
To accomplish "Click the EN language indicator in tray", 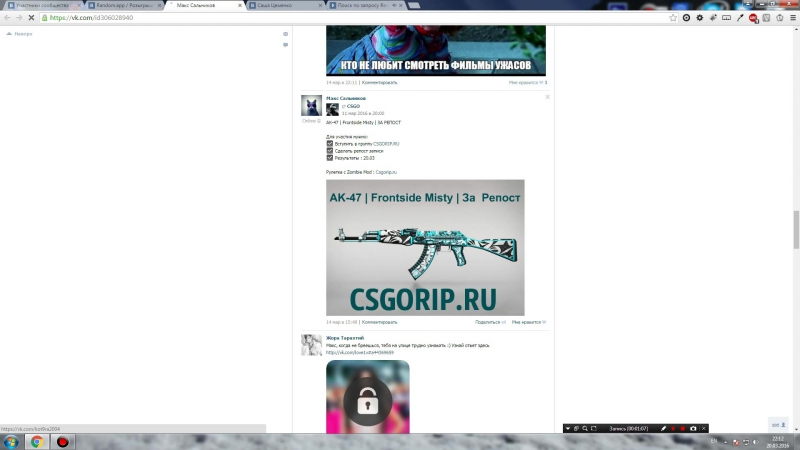I will [x=714, y=441].
